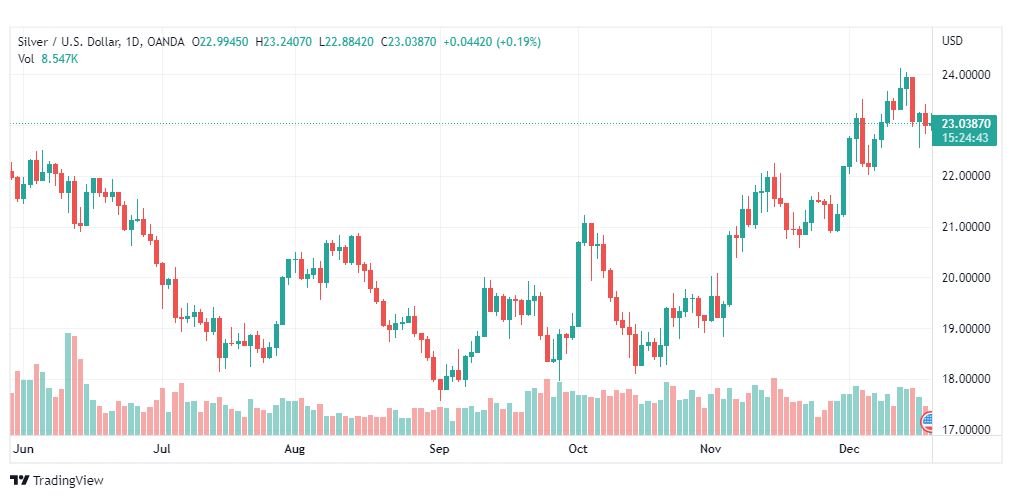Open the US flag economic event marker
1012x498 pixels.
coord(926,421)
